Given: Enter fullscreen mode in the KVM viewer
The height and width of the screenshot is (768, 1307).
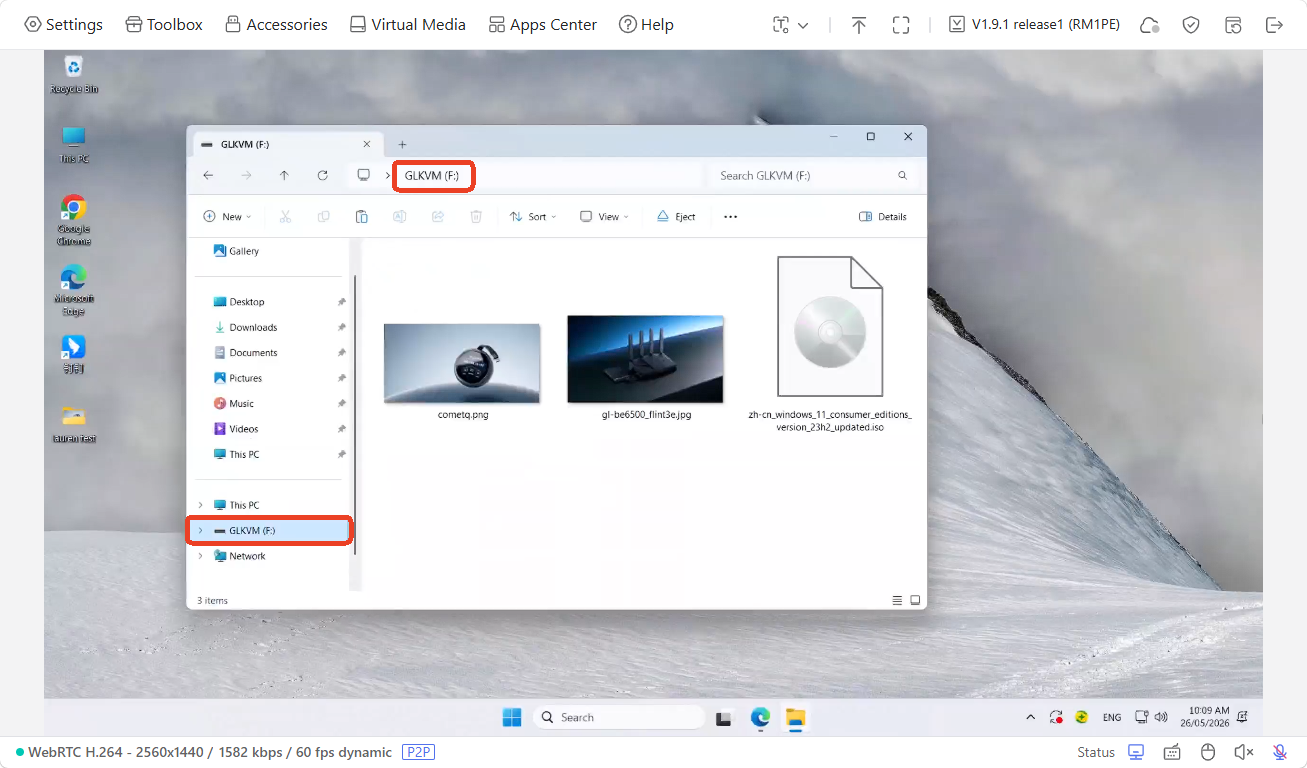Looking at the screenshot, I should (x=901, y=25).
